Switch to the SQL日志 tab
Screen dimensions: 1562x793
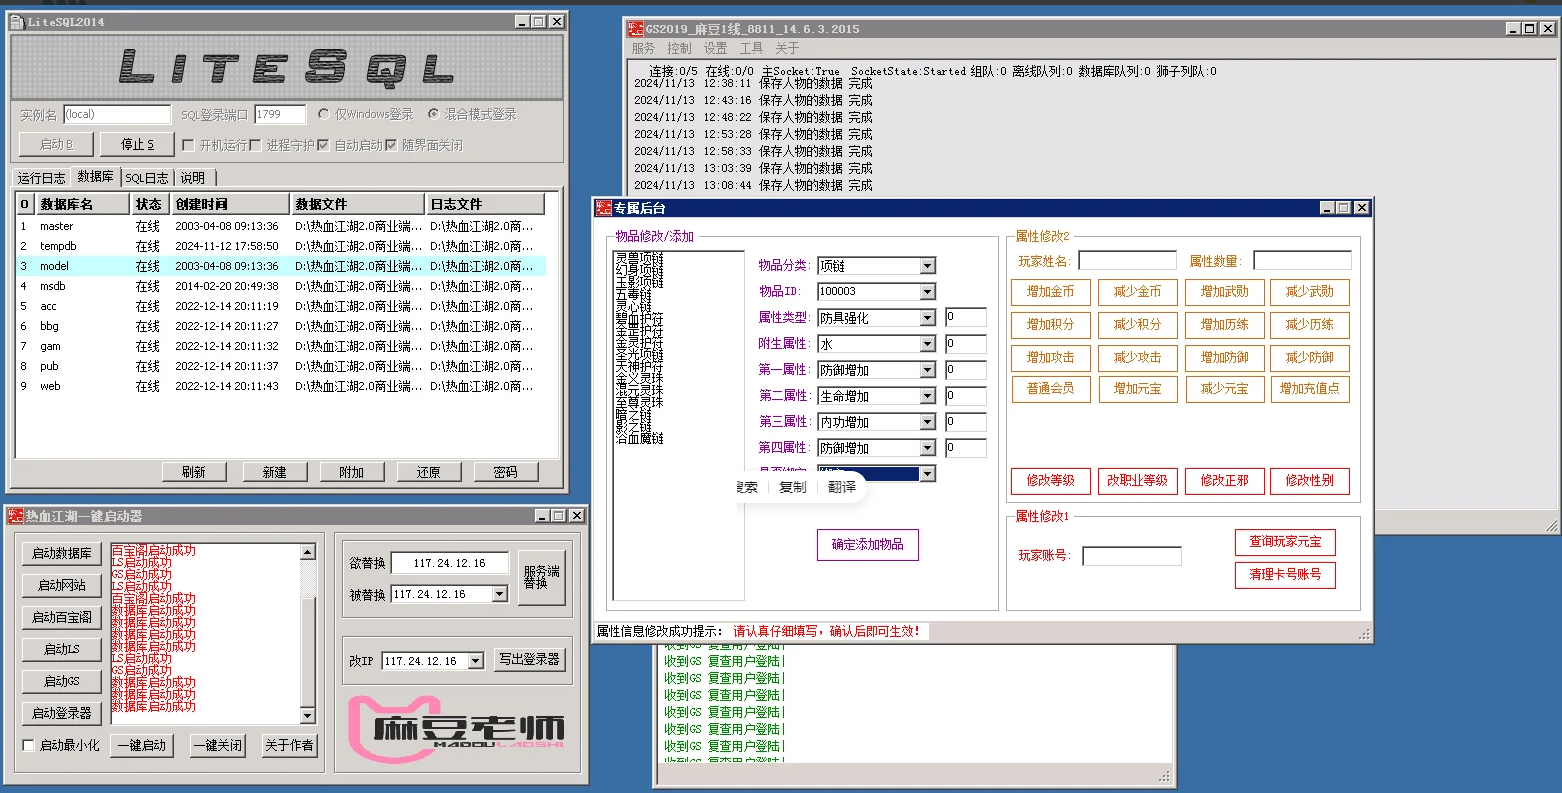(146, 177)
